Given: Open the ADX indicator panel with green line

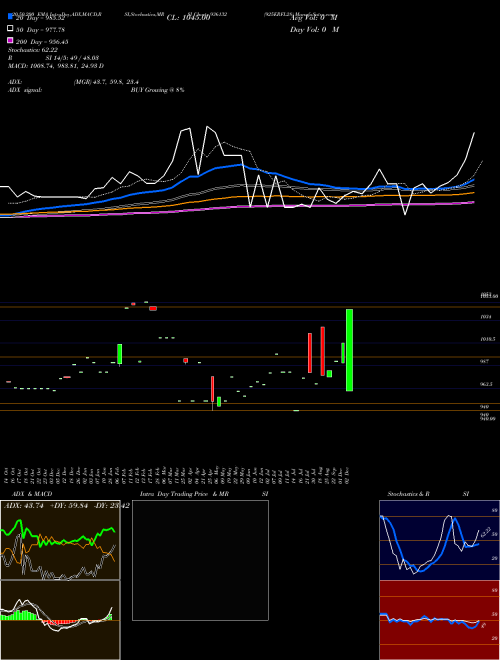Looking at the screenshot, I should [60, 540].
